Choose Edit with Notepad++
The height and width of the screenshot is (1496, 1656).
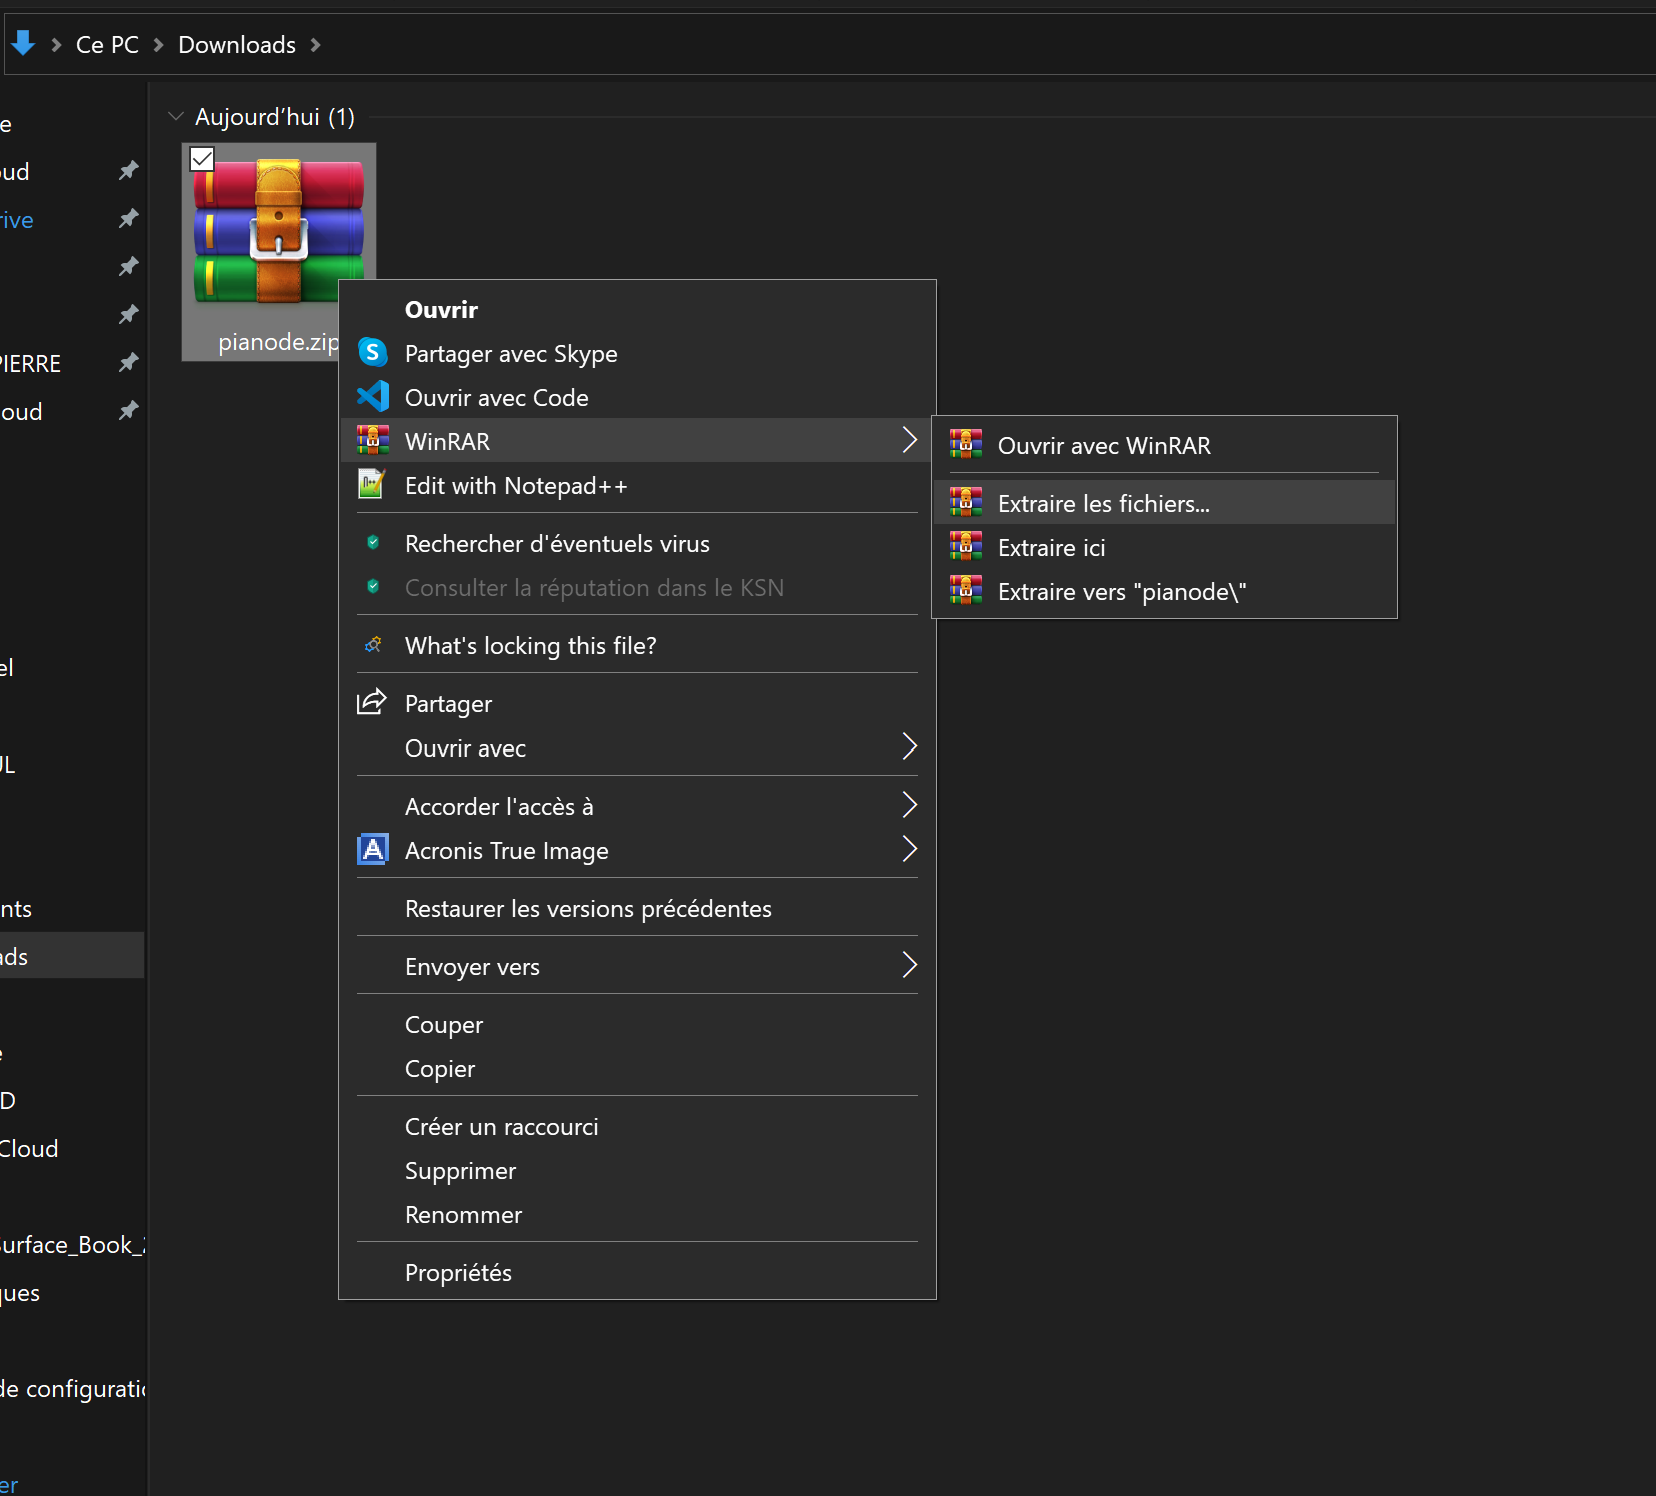(637, 486)
